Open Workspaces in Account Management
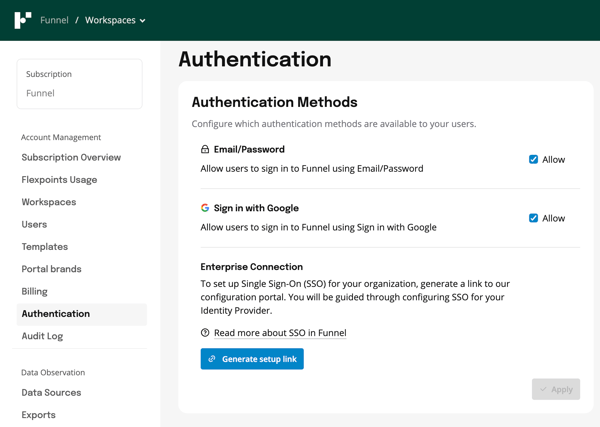This screenshot has height=427, width=600. [49, 202]
